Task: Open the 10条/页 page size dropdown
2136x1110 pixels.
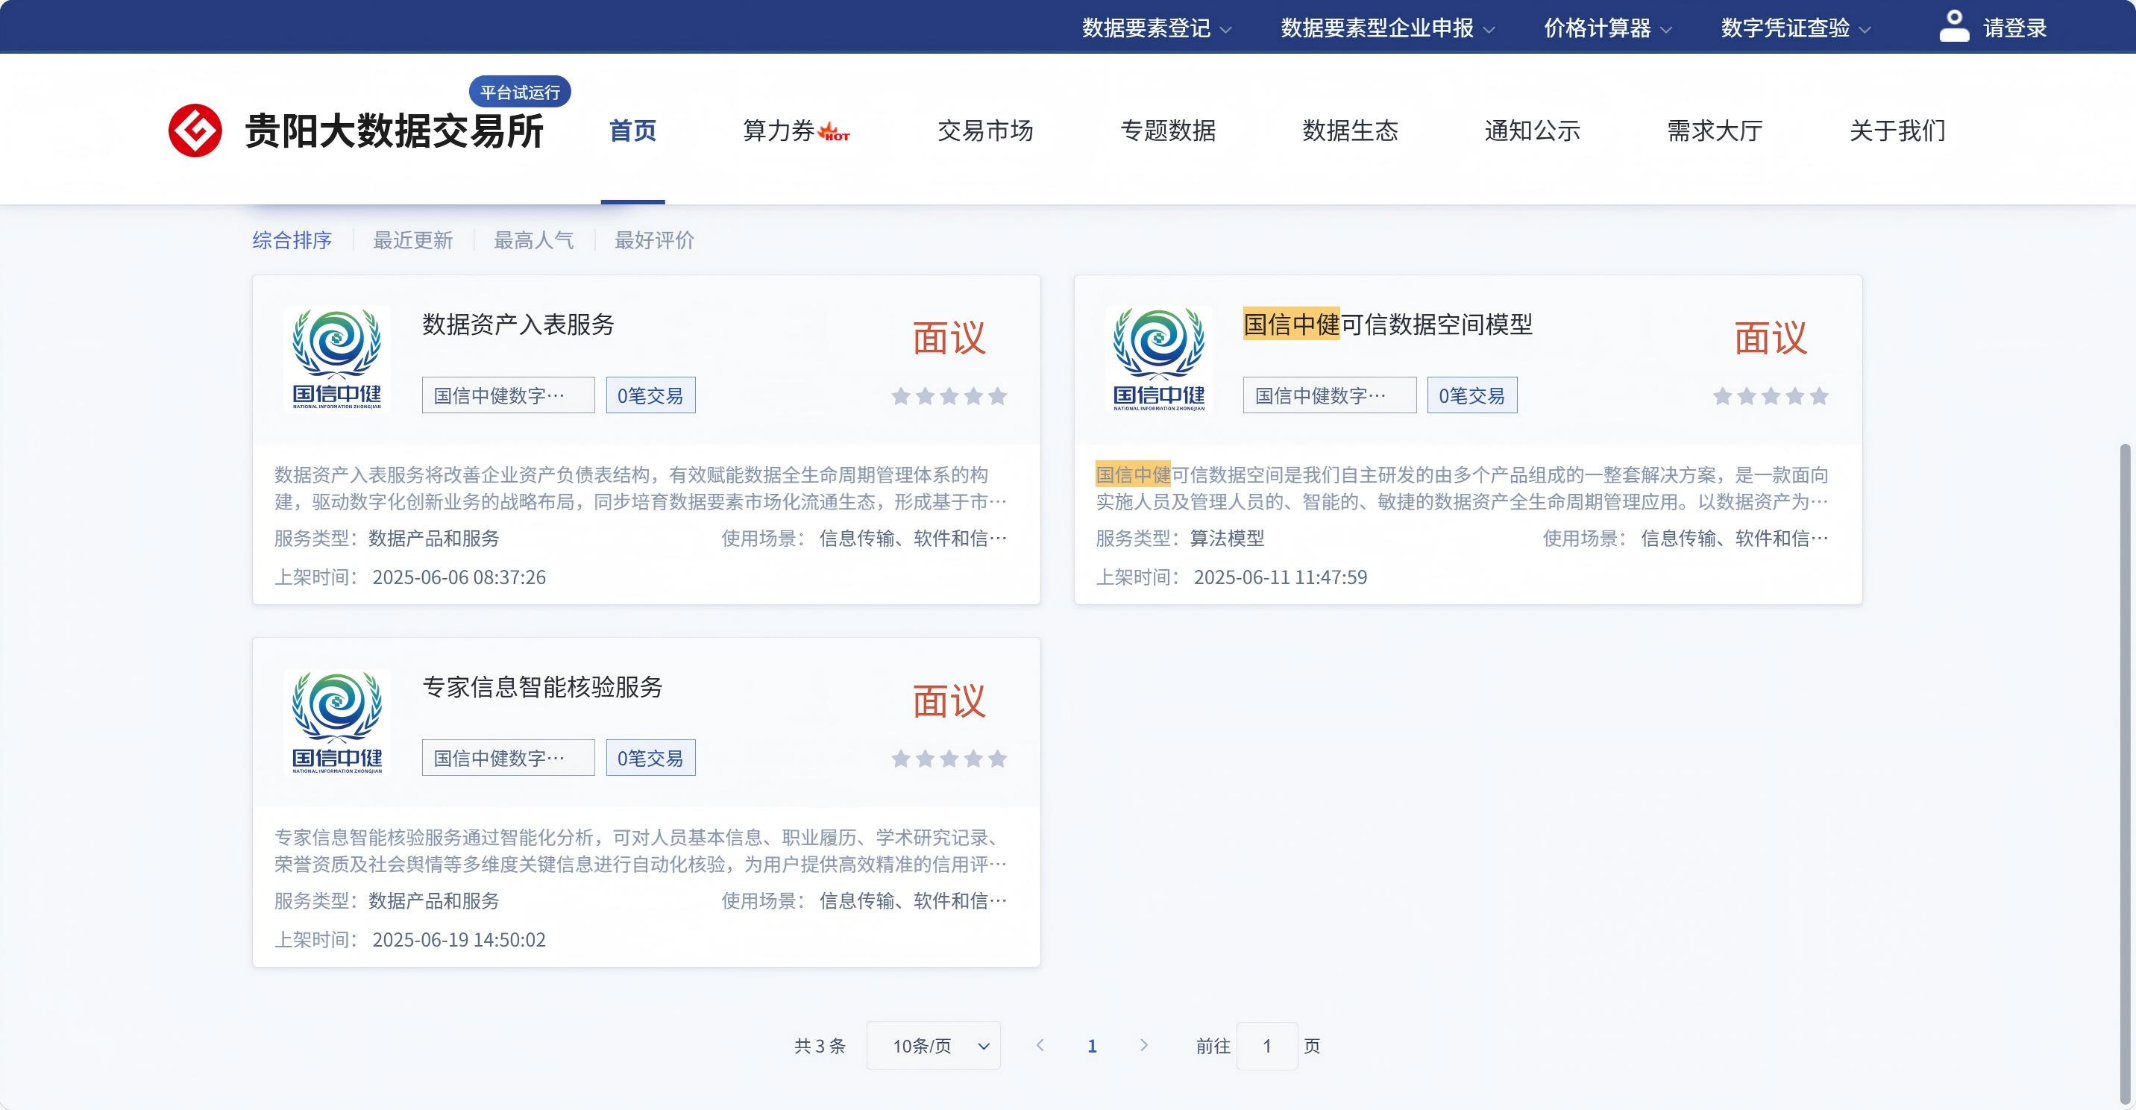Action: [x=933, y=1046]
